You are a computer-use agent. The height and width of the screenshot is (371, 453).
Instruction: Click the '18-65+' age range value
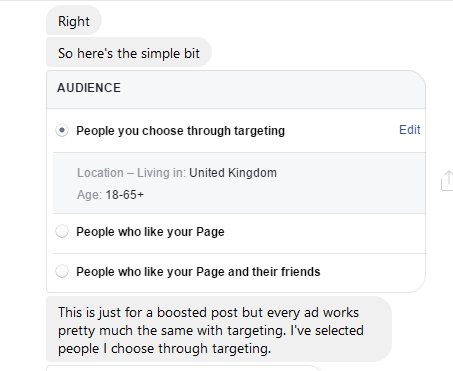pyautogui.click(x=124, y=195)
